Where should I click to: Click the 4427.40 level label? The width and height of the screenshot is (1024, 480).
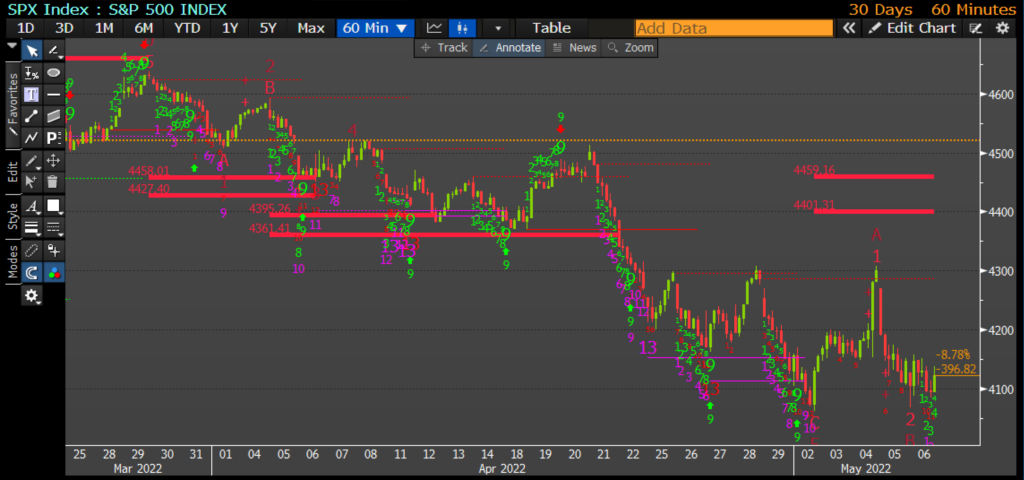point(149,188)
